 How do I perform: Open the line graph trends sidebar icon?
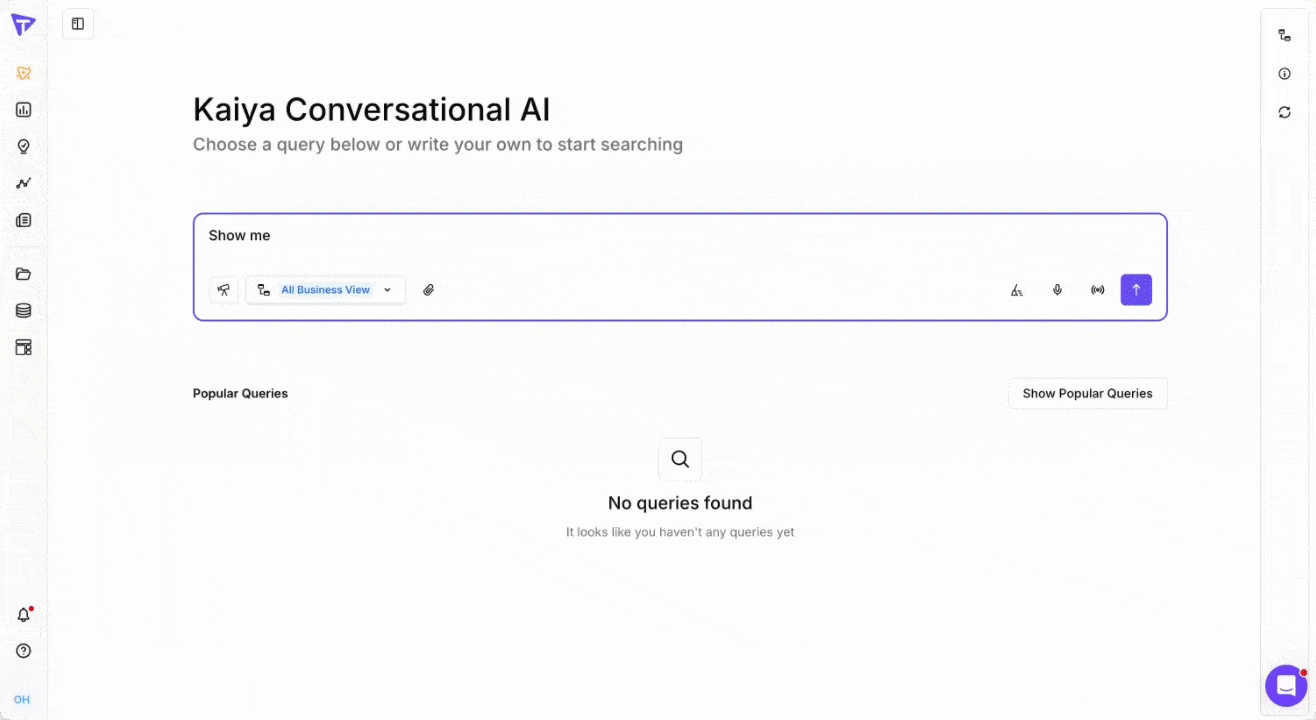pyautogui.click(x=24, y=183)
